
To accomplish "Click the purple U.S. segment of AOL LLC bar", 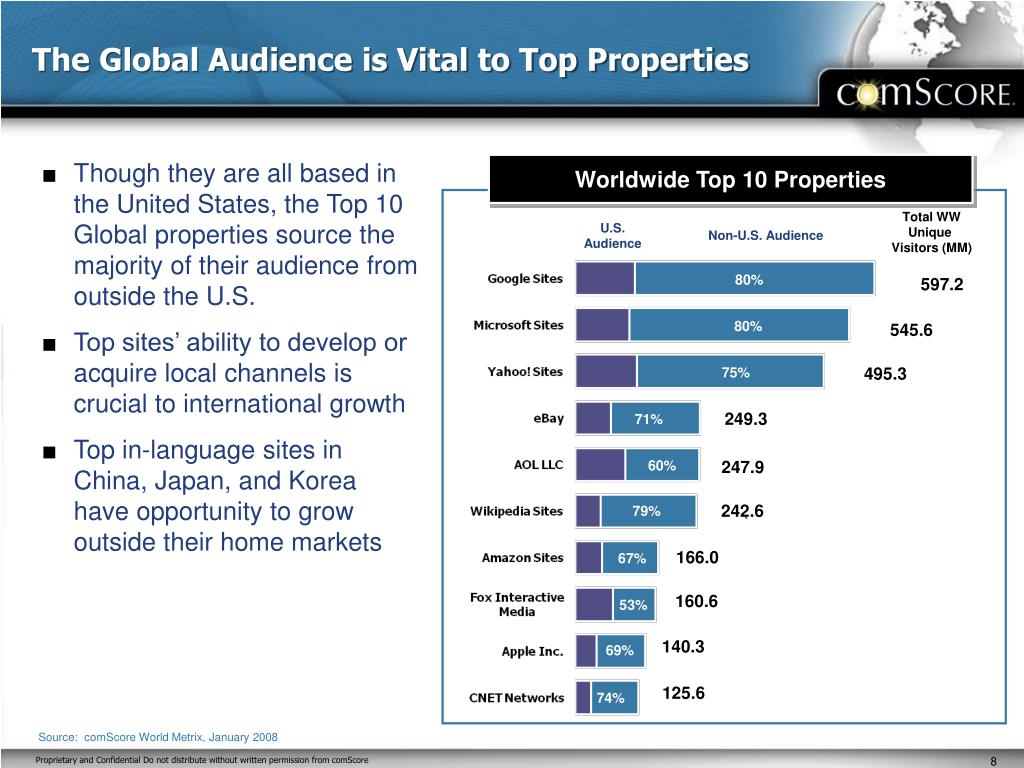I will click(600, 464).
